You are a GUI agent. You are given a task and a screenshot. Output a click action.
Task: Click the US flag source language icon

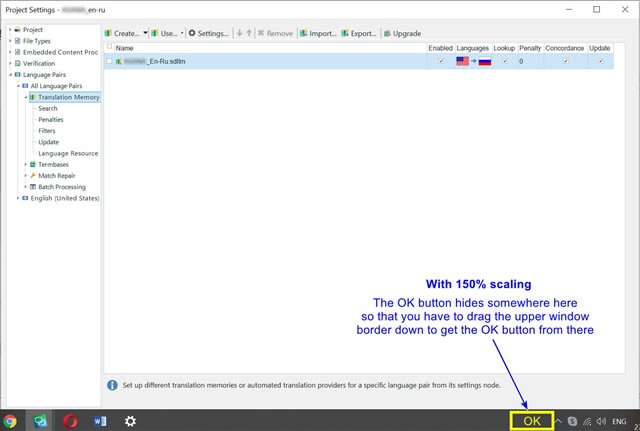tap(462, 61)
